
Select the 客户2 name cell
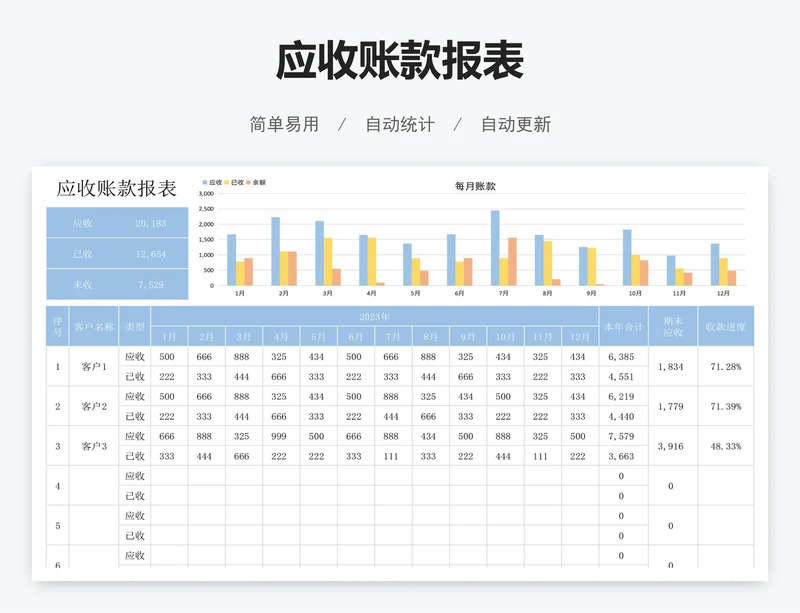[x=94, y=406]
